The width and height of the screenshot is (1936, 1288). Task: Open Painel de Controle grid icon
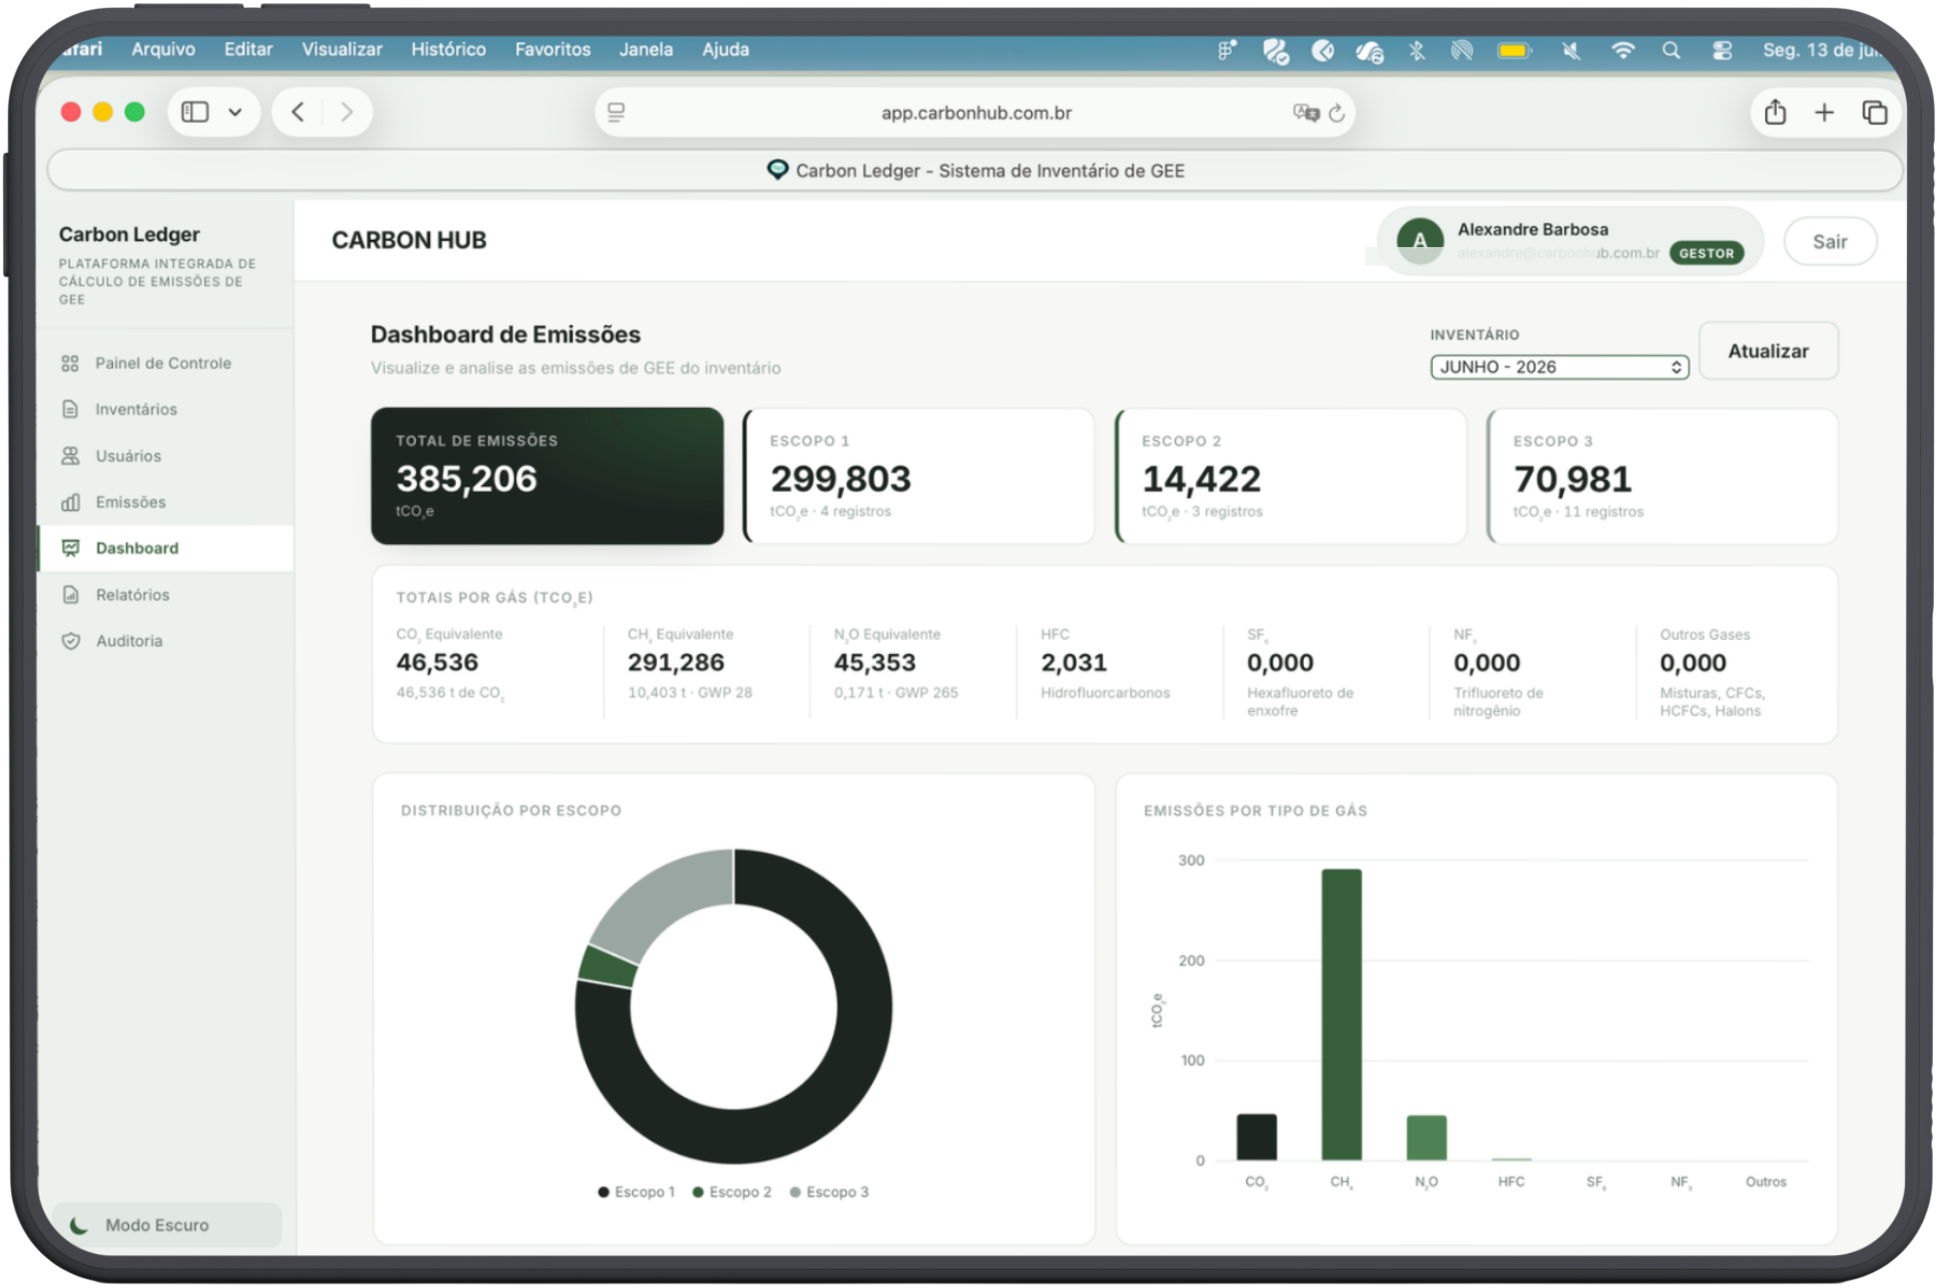[70, 363]
